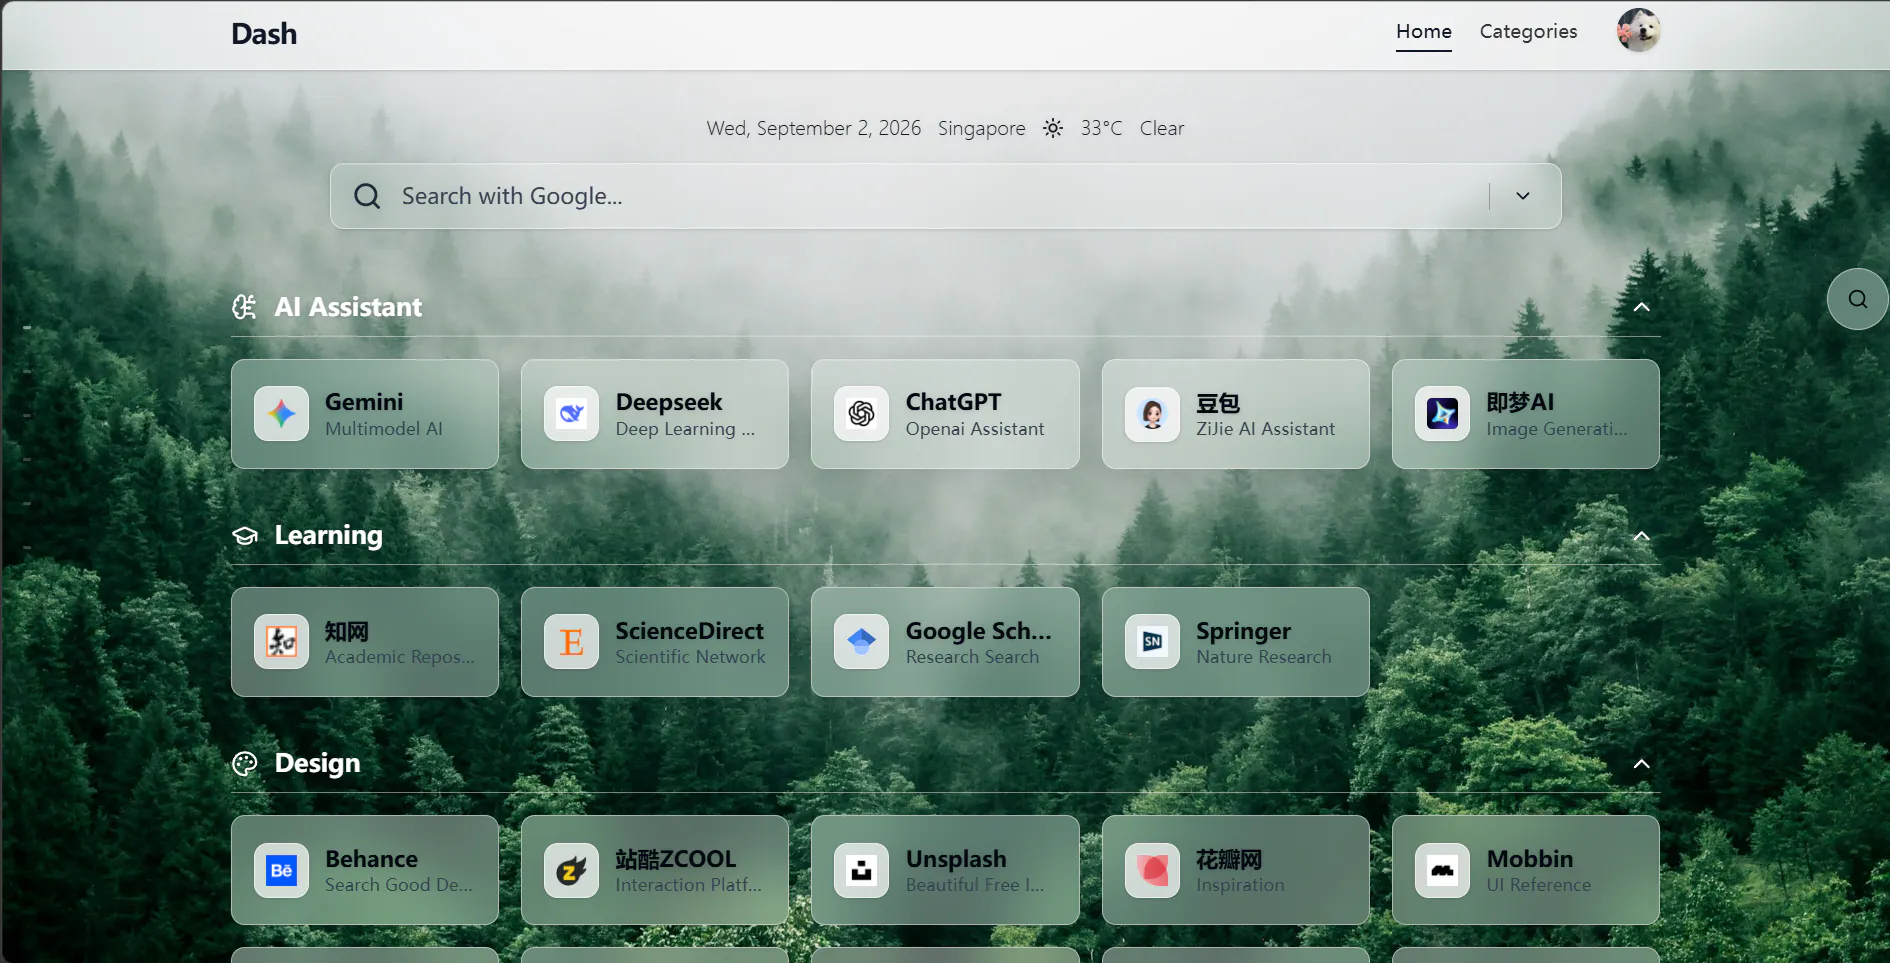Click the Academic Repos... subtitle

[x=399, y=657]
